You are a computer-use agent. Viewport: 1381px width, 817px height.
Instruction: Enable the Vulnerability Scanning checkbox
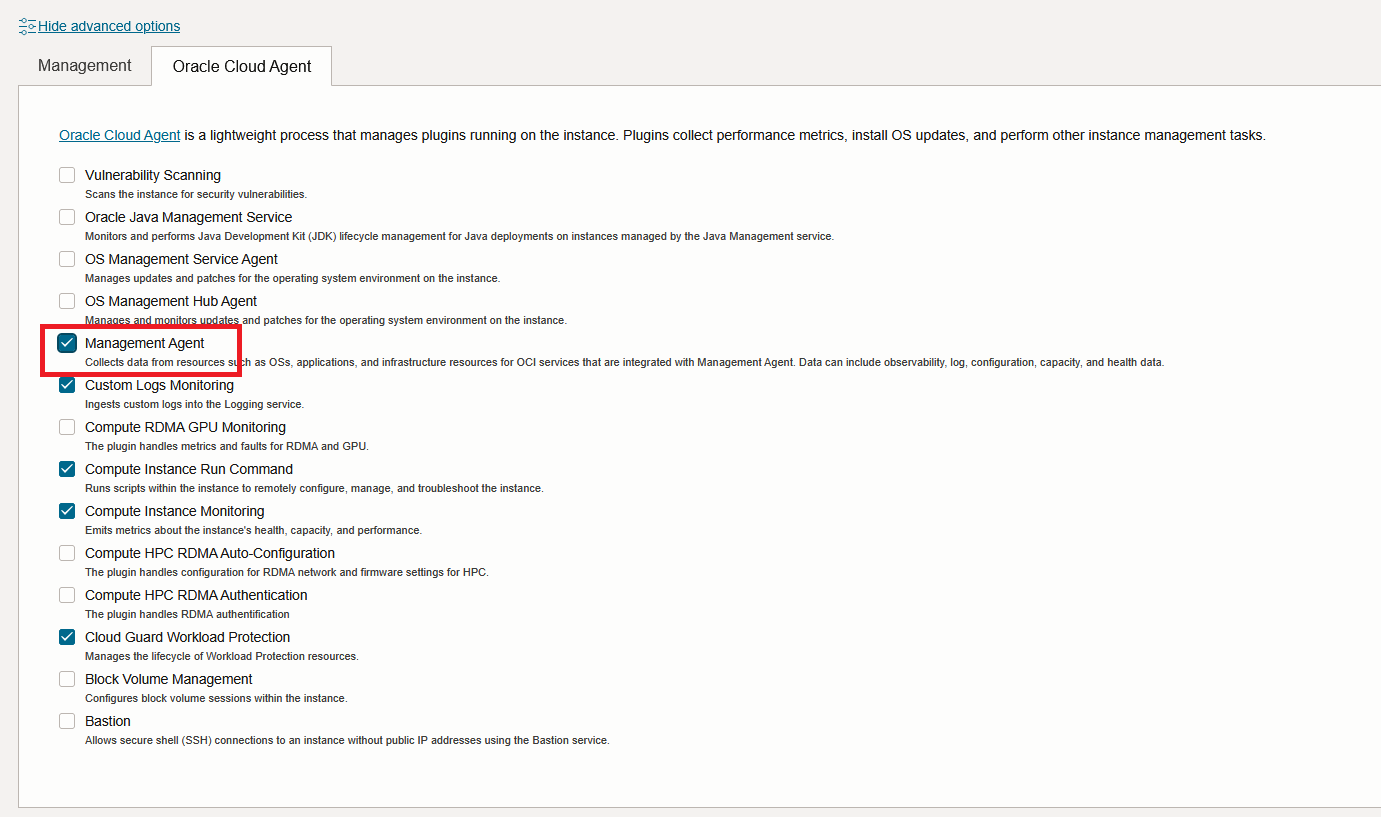67,175
